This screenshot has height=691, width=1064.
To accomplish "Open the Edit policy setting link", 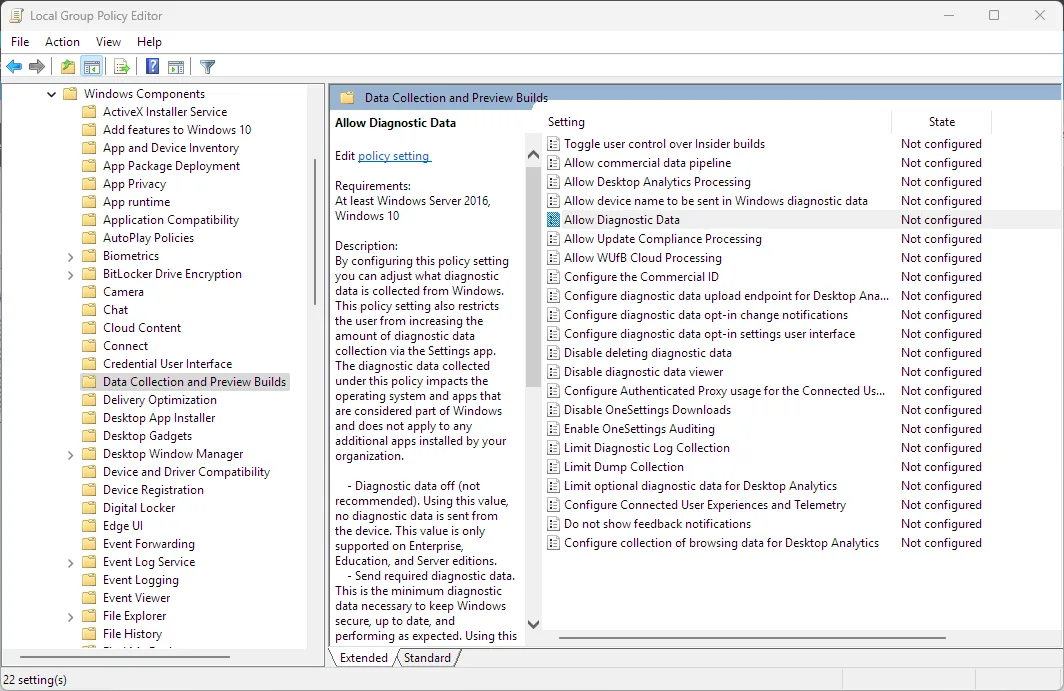I will (x=394, y=156).
